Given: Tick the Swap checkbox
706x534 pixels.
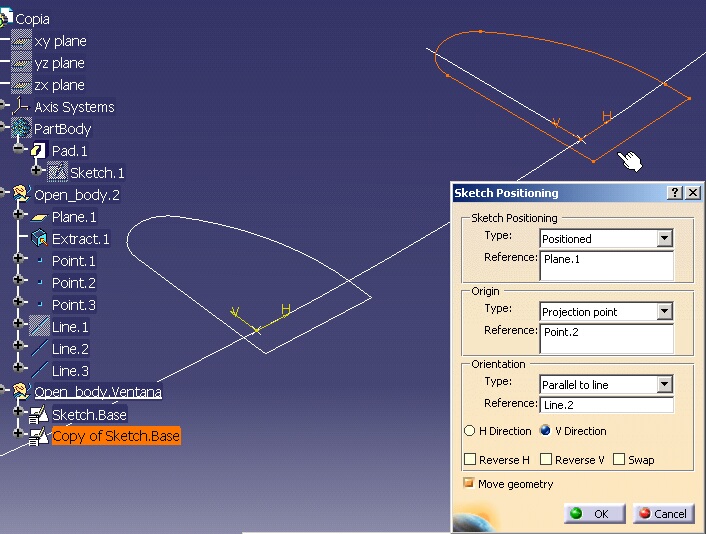Looking at the screenshot, I should click(x=620, y=460).
